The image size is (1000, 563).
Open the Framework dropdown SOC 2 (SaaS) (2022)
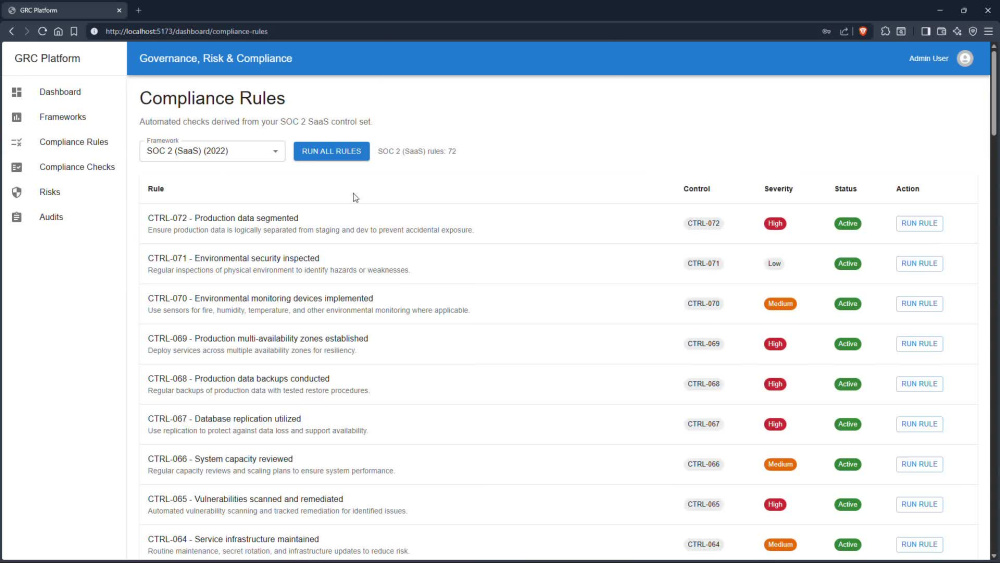click(212, 151)
